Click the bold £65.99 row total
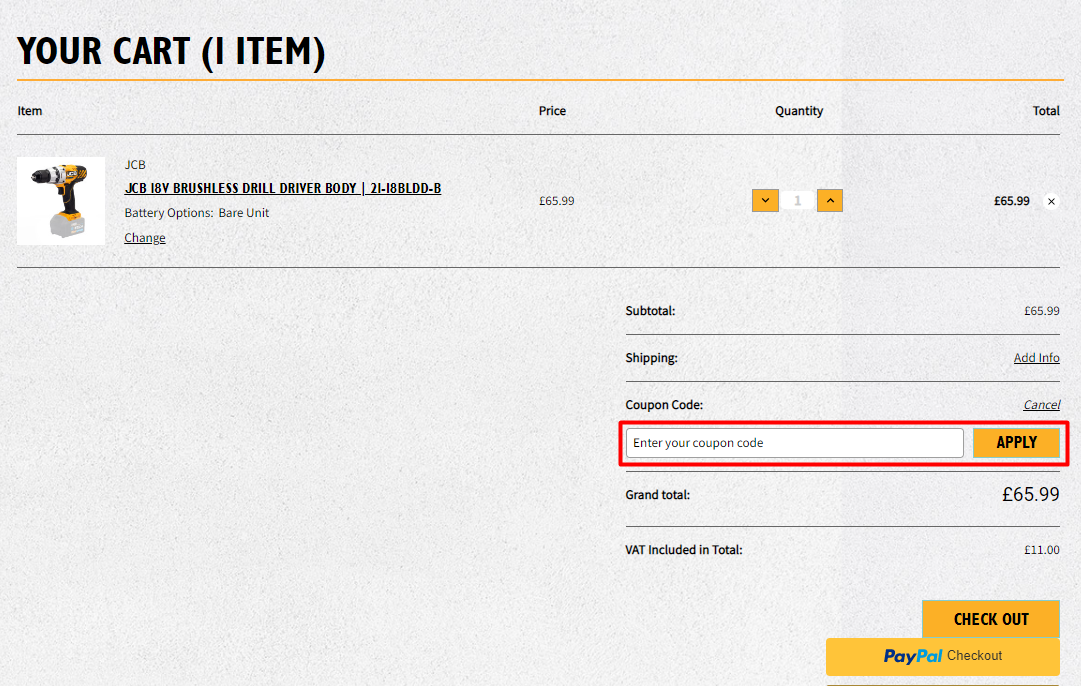 pos(1011,201)
